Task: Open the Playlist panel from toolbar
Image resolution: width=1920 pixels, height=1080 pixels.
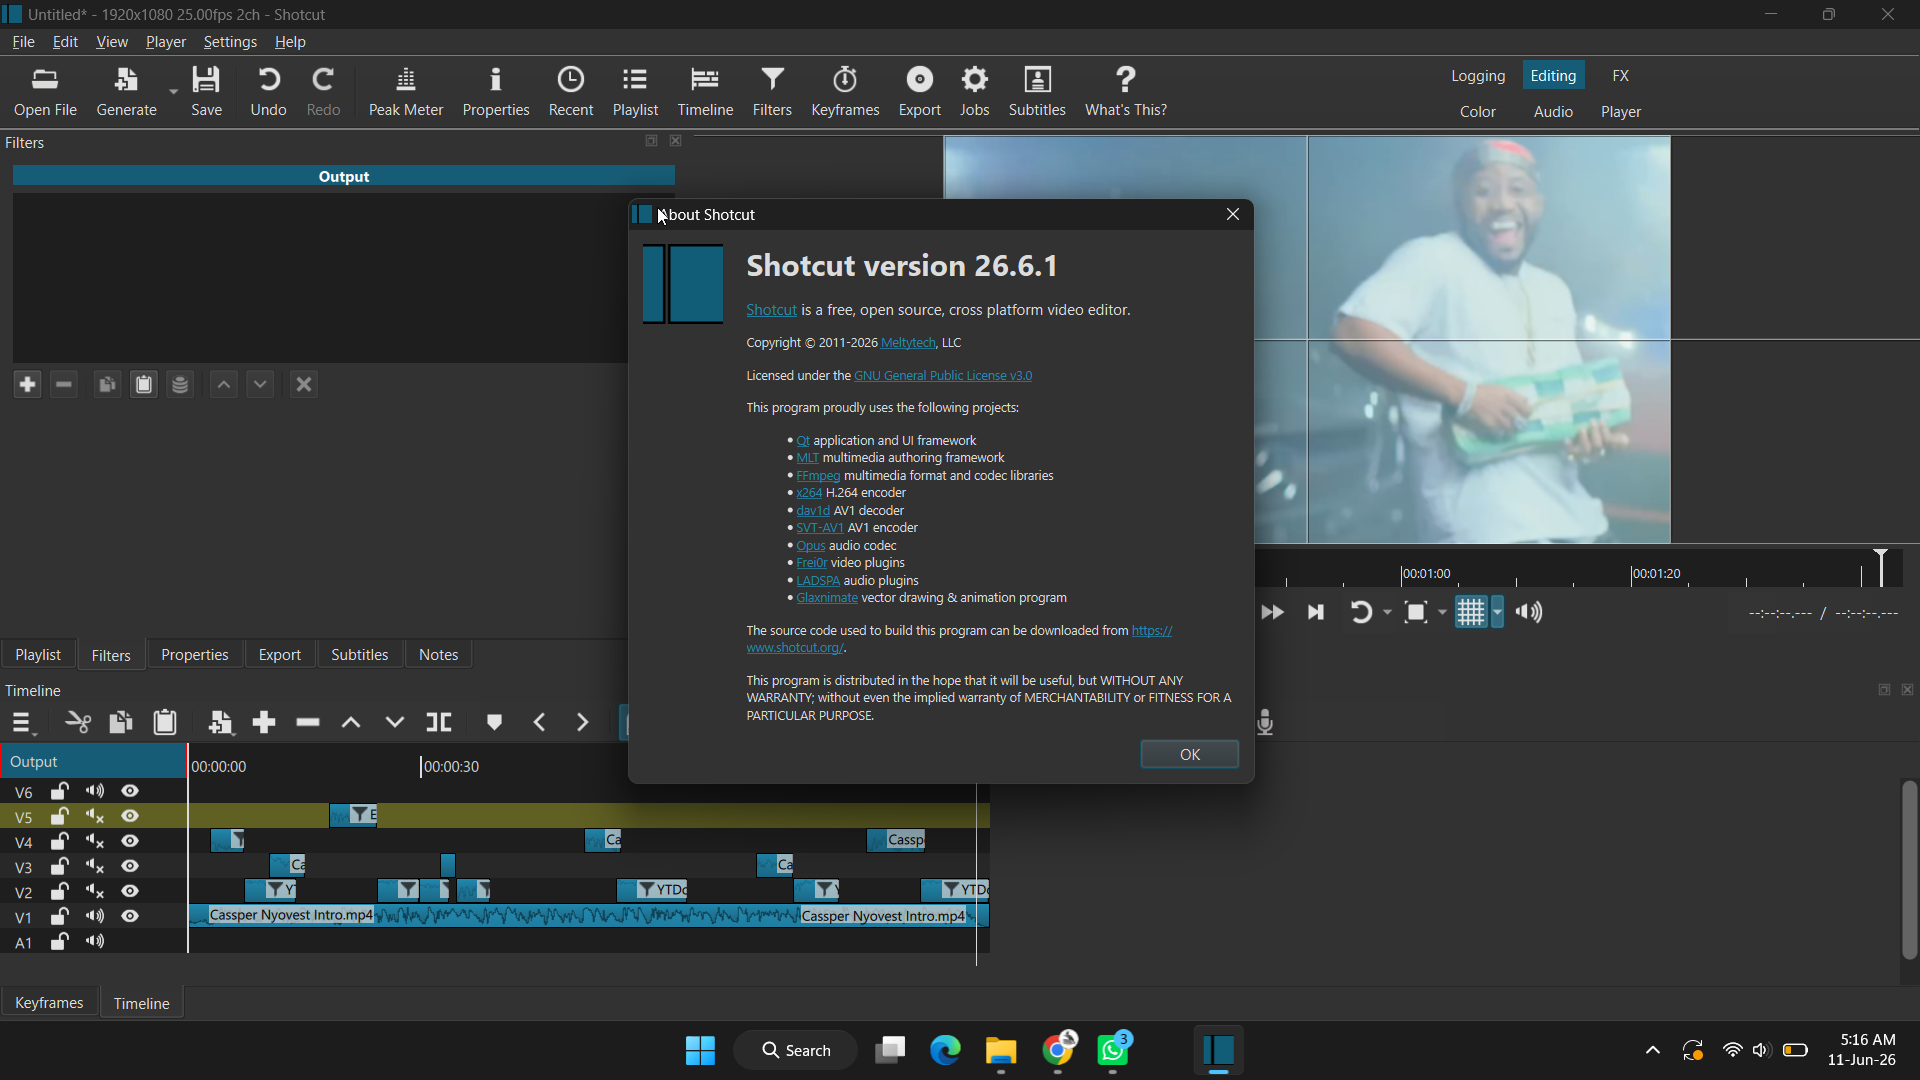Action: [x=635, y=92]
